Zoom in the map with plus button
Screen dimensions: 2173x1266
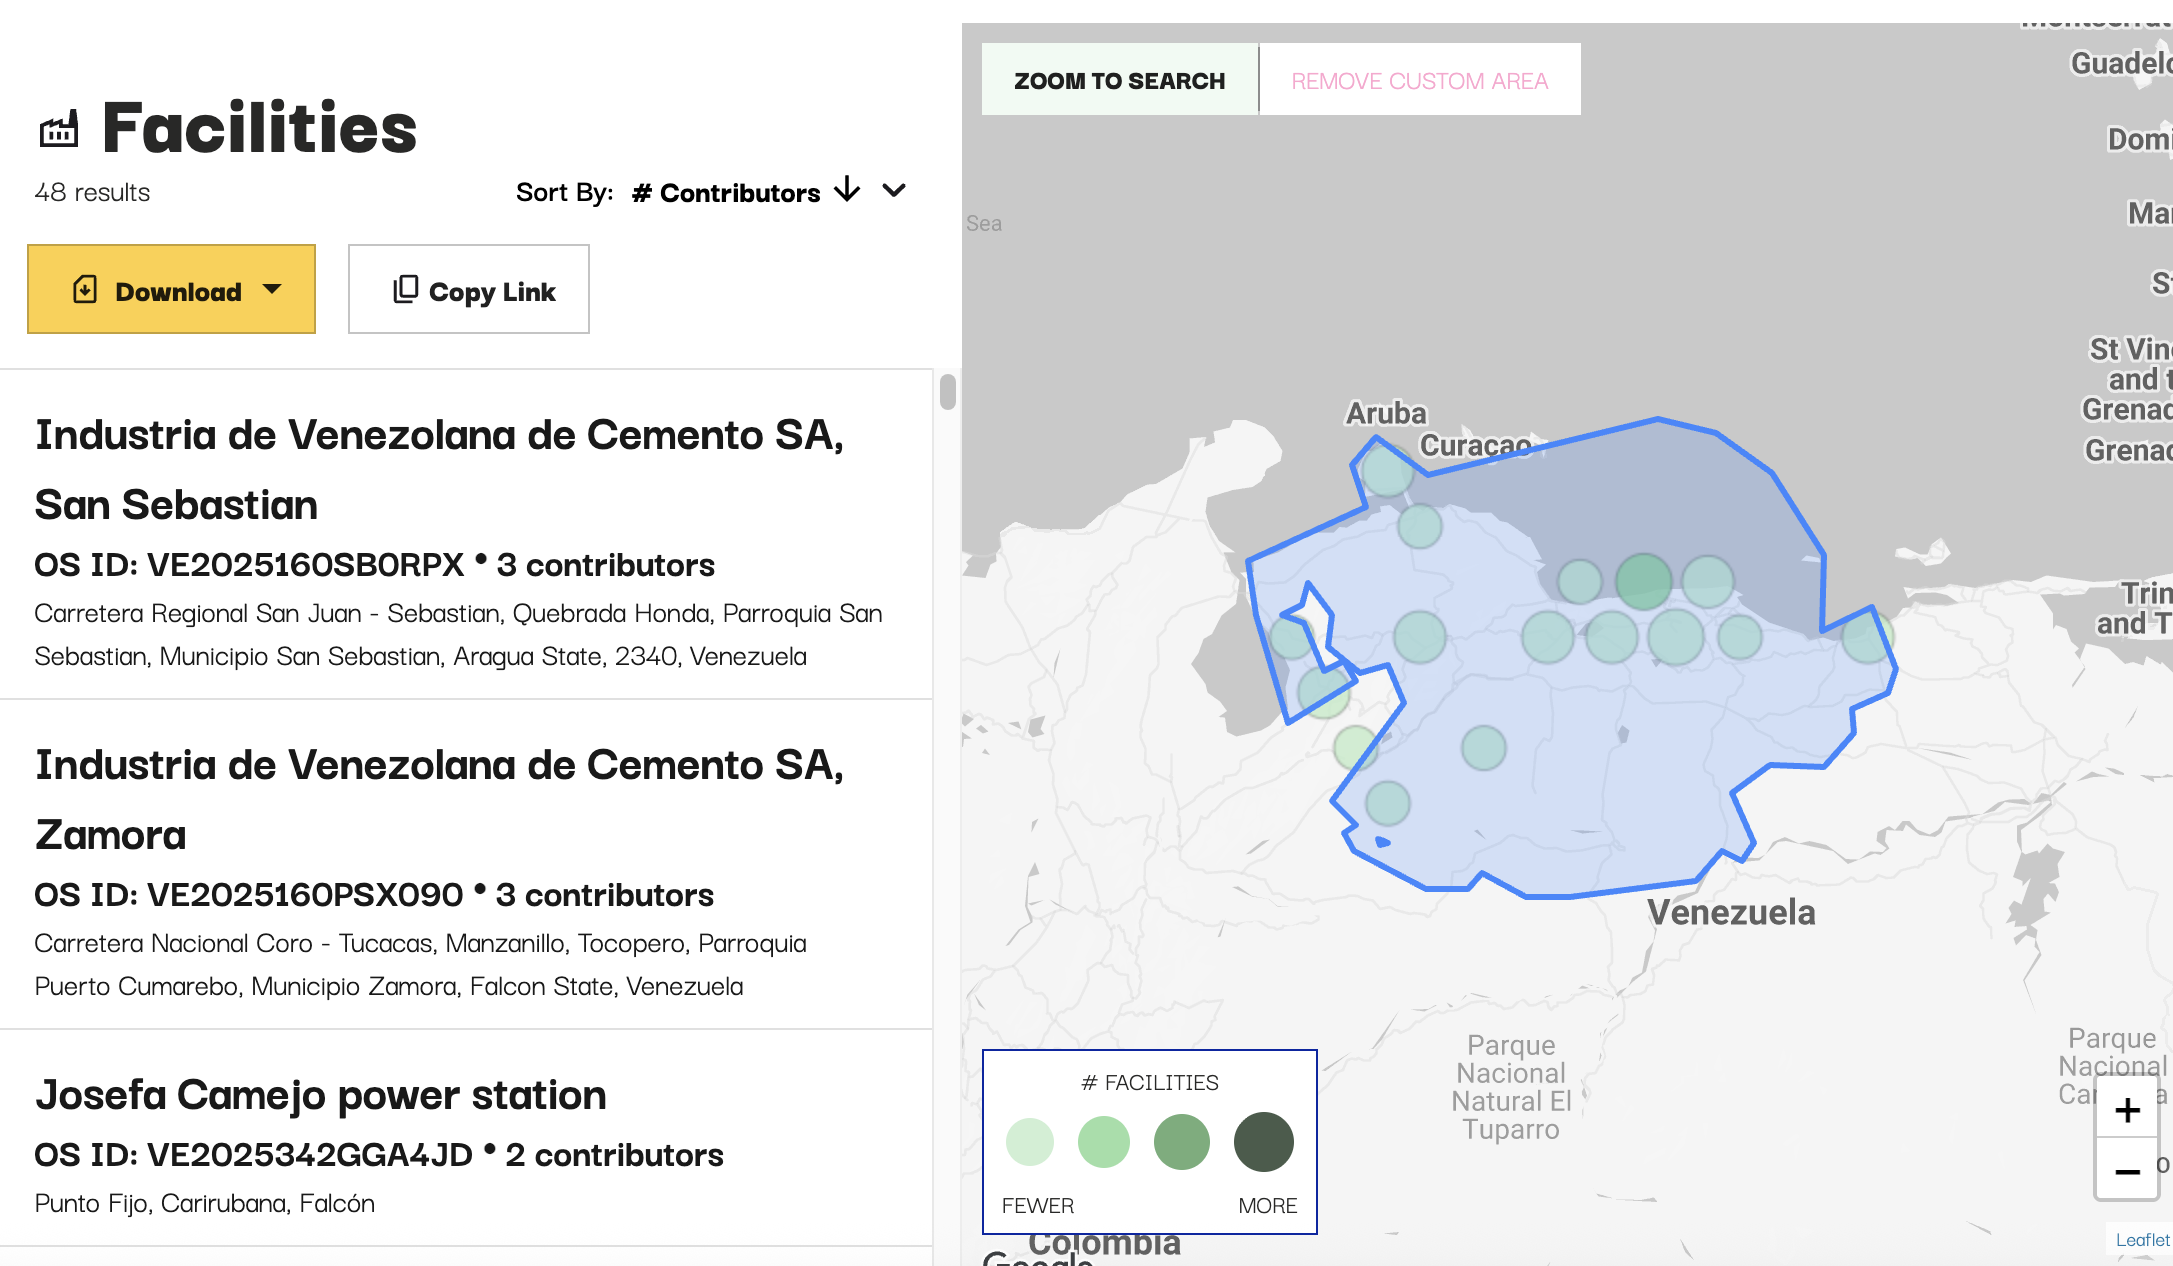[x=2128, y=1110]
